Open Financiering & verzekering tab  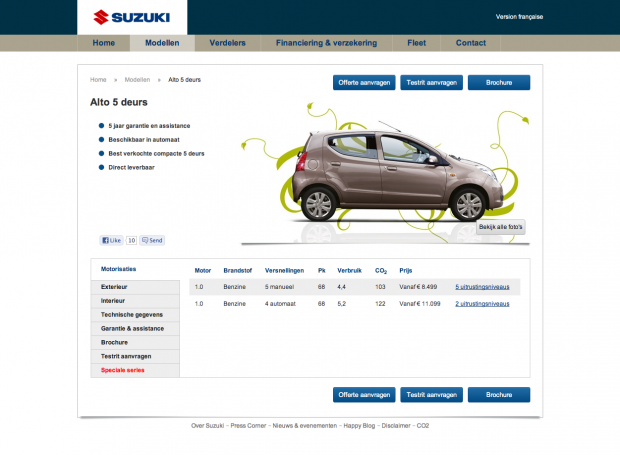326,43
